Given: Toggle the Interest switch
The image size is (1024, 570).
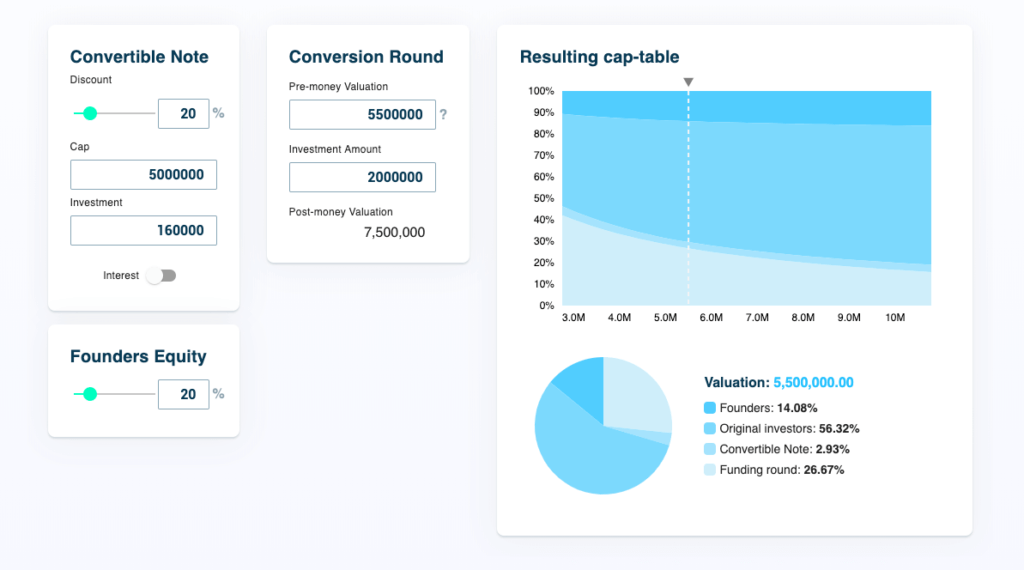Looking at the screenshot, I should click(161, 276).
